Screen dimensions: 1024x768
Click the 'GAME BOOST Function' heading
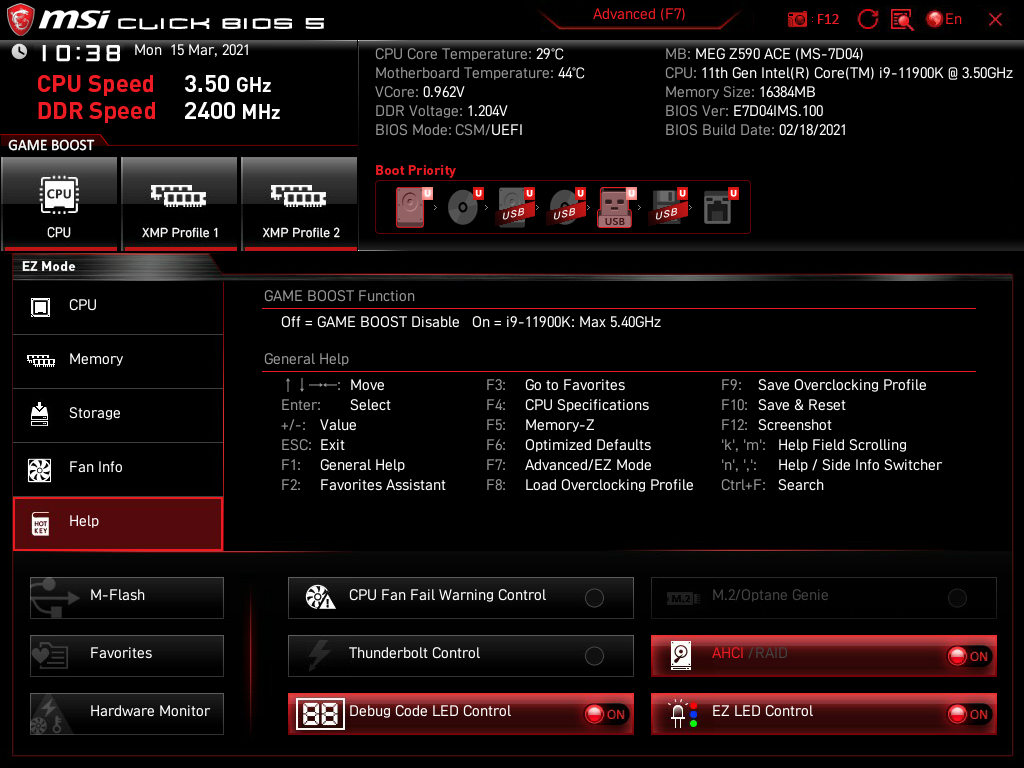(339, 296)
